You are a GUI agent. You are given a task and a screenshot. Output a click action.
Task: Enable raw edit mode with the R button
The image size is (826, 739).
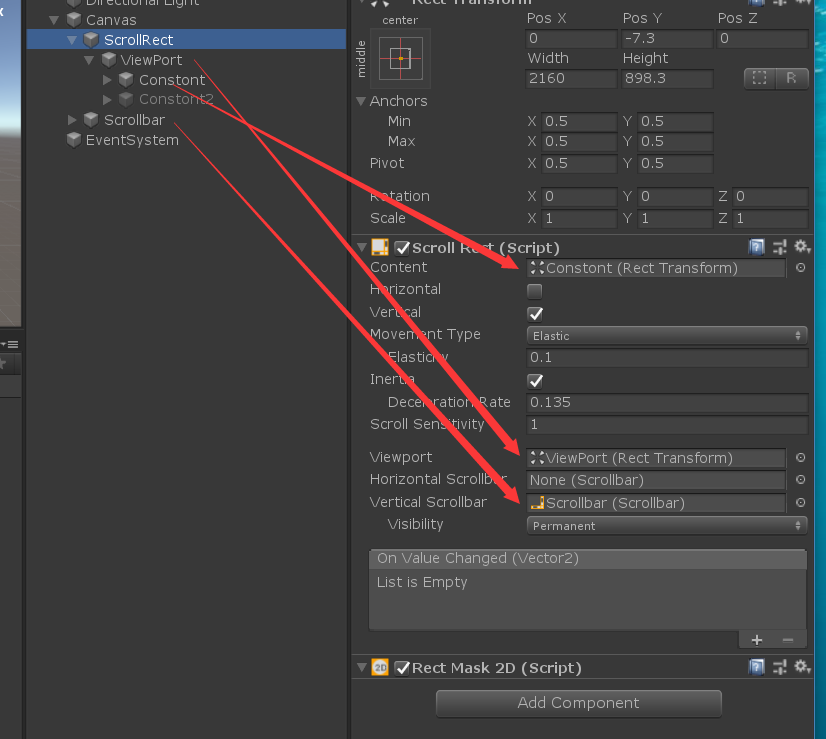pyautogui.click(x=791, y=78)
